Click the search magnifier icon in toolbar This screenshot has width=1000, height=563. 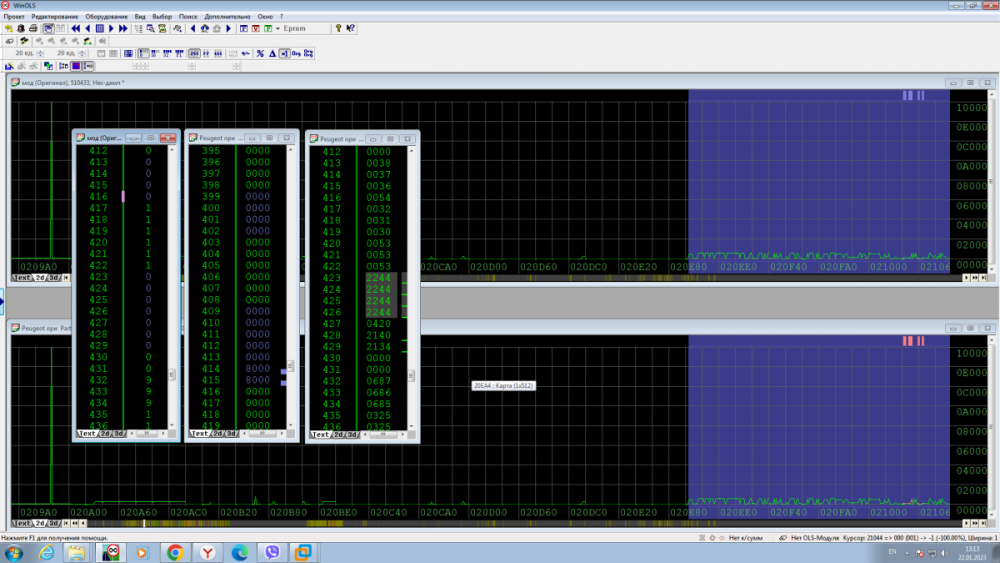(151, 28)
